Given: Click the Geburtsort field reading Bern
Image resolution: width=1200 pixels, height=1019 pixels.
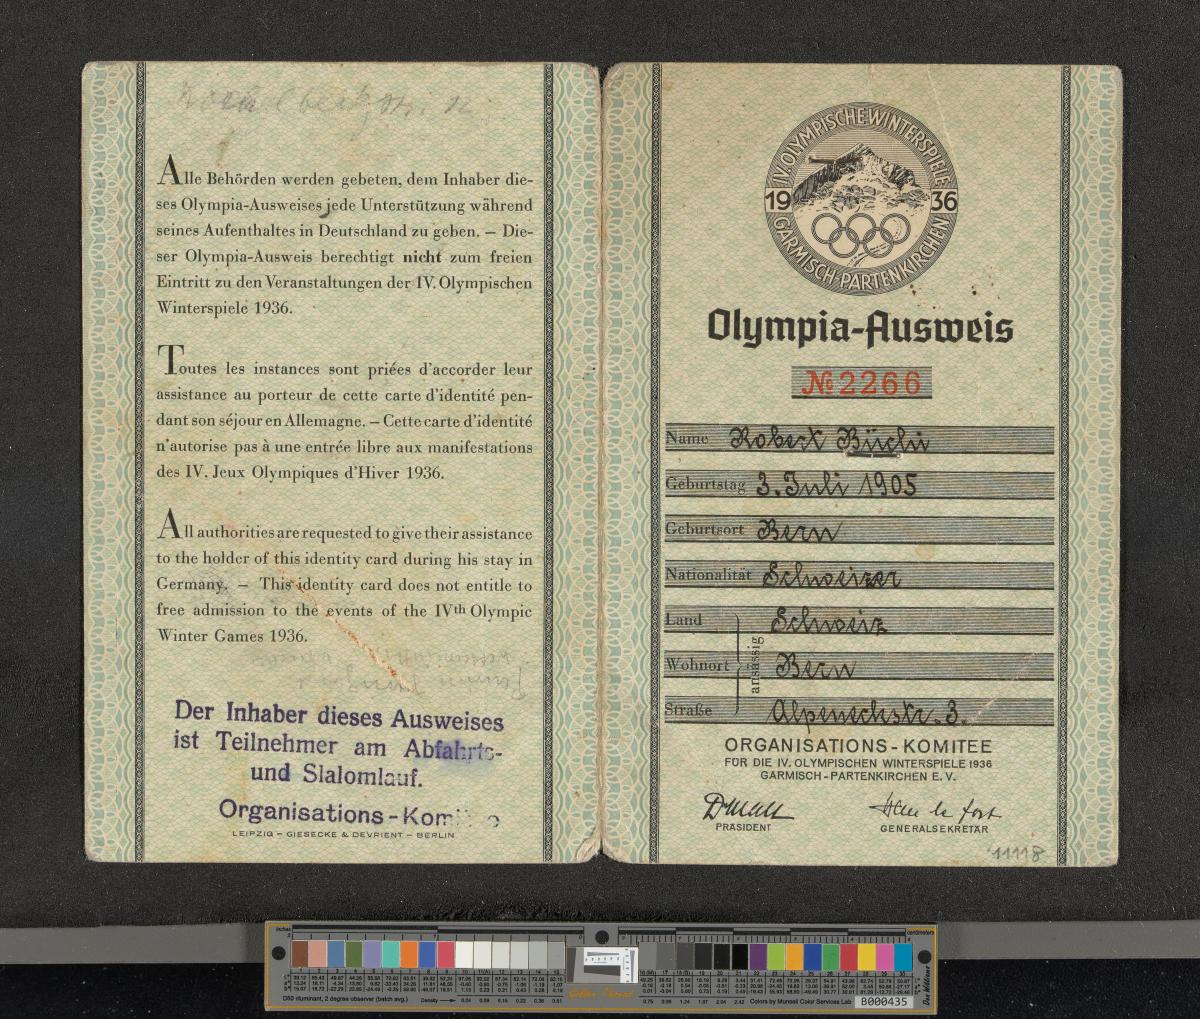Looking at the screenshot, I should pyautogui.click(x=859, y=530).
